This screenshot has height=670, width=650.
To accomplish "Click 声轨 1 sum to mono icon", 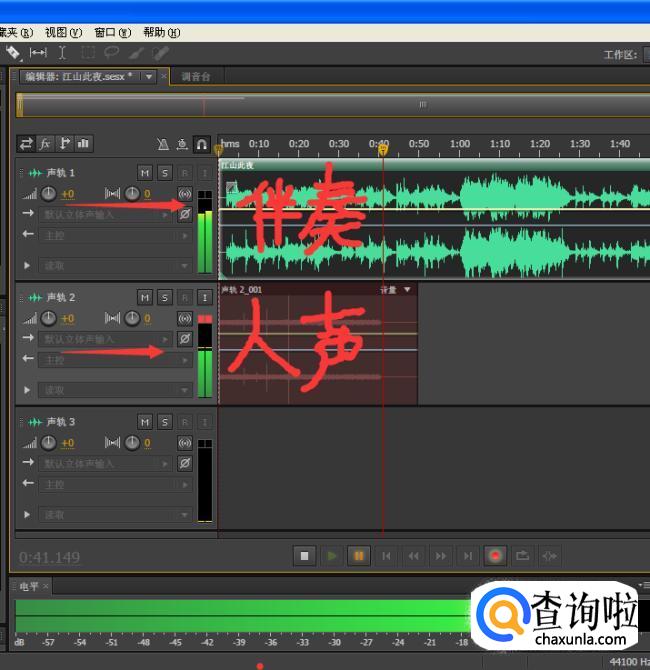I will tap(185, 194).
